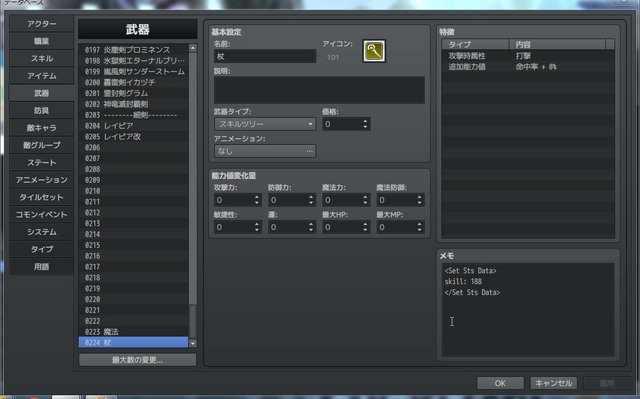Adjust the 攻撃力 spinner
The height and width of the screenshot is (399, 640).
257,200
